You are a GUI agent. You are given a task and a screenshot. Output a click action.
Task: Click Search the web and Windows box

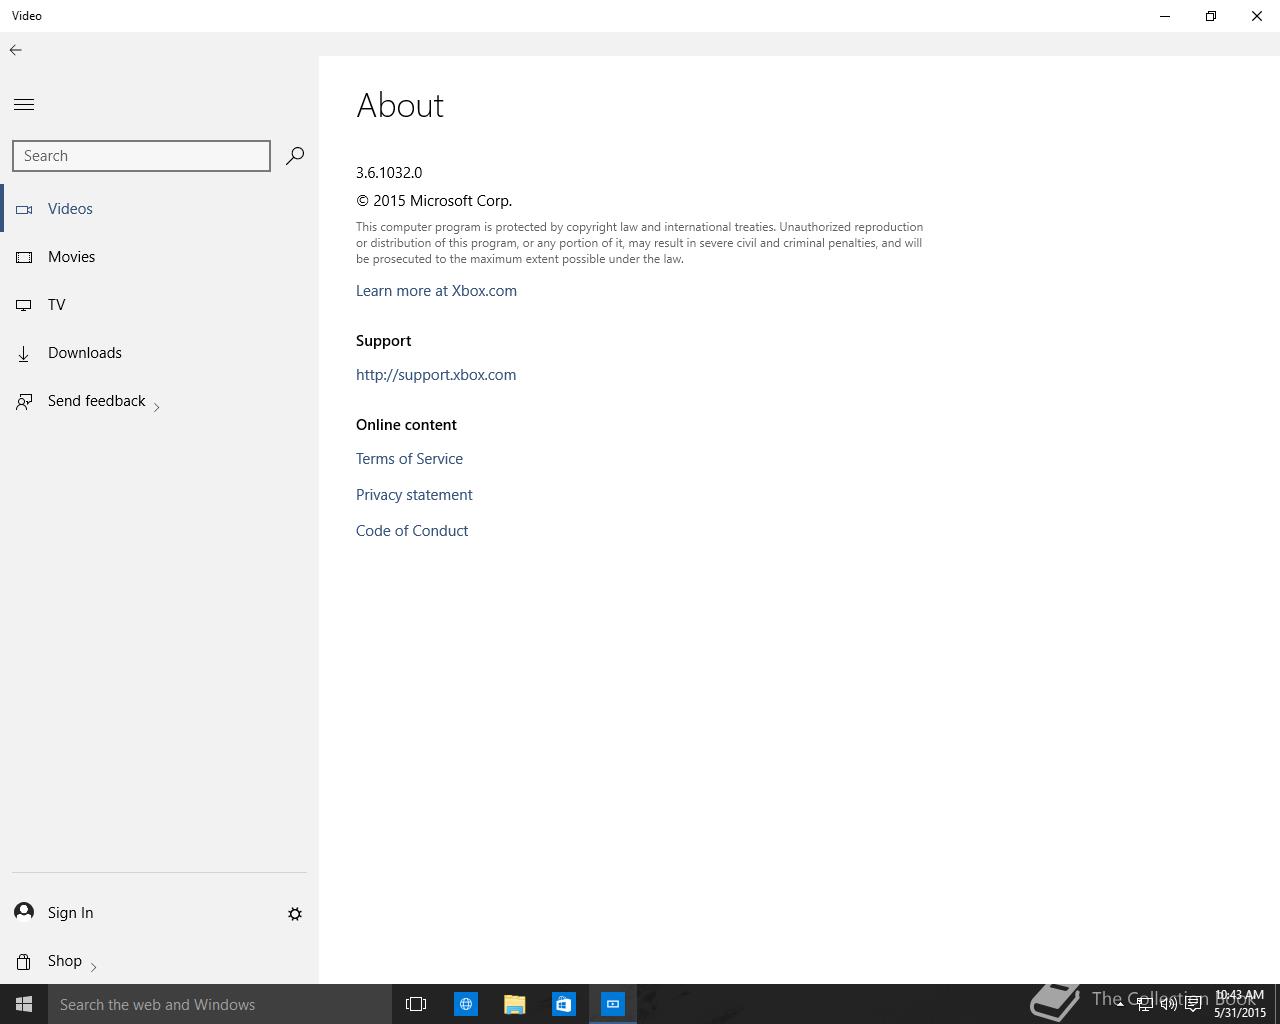(x=220, y=1004)
